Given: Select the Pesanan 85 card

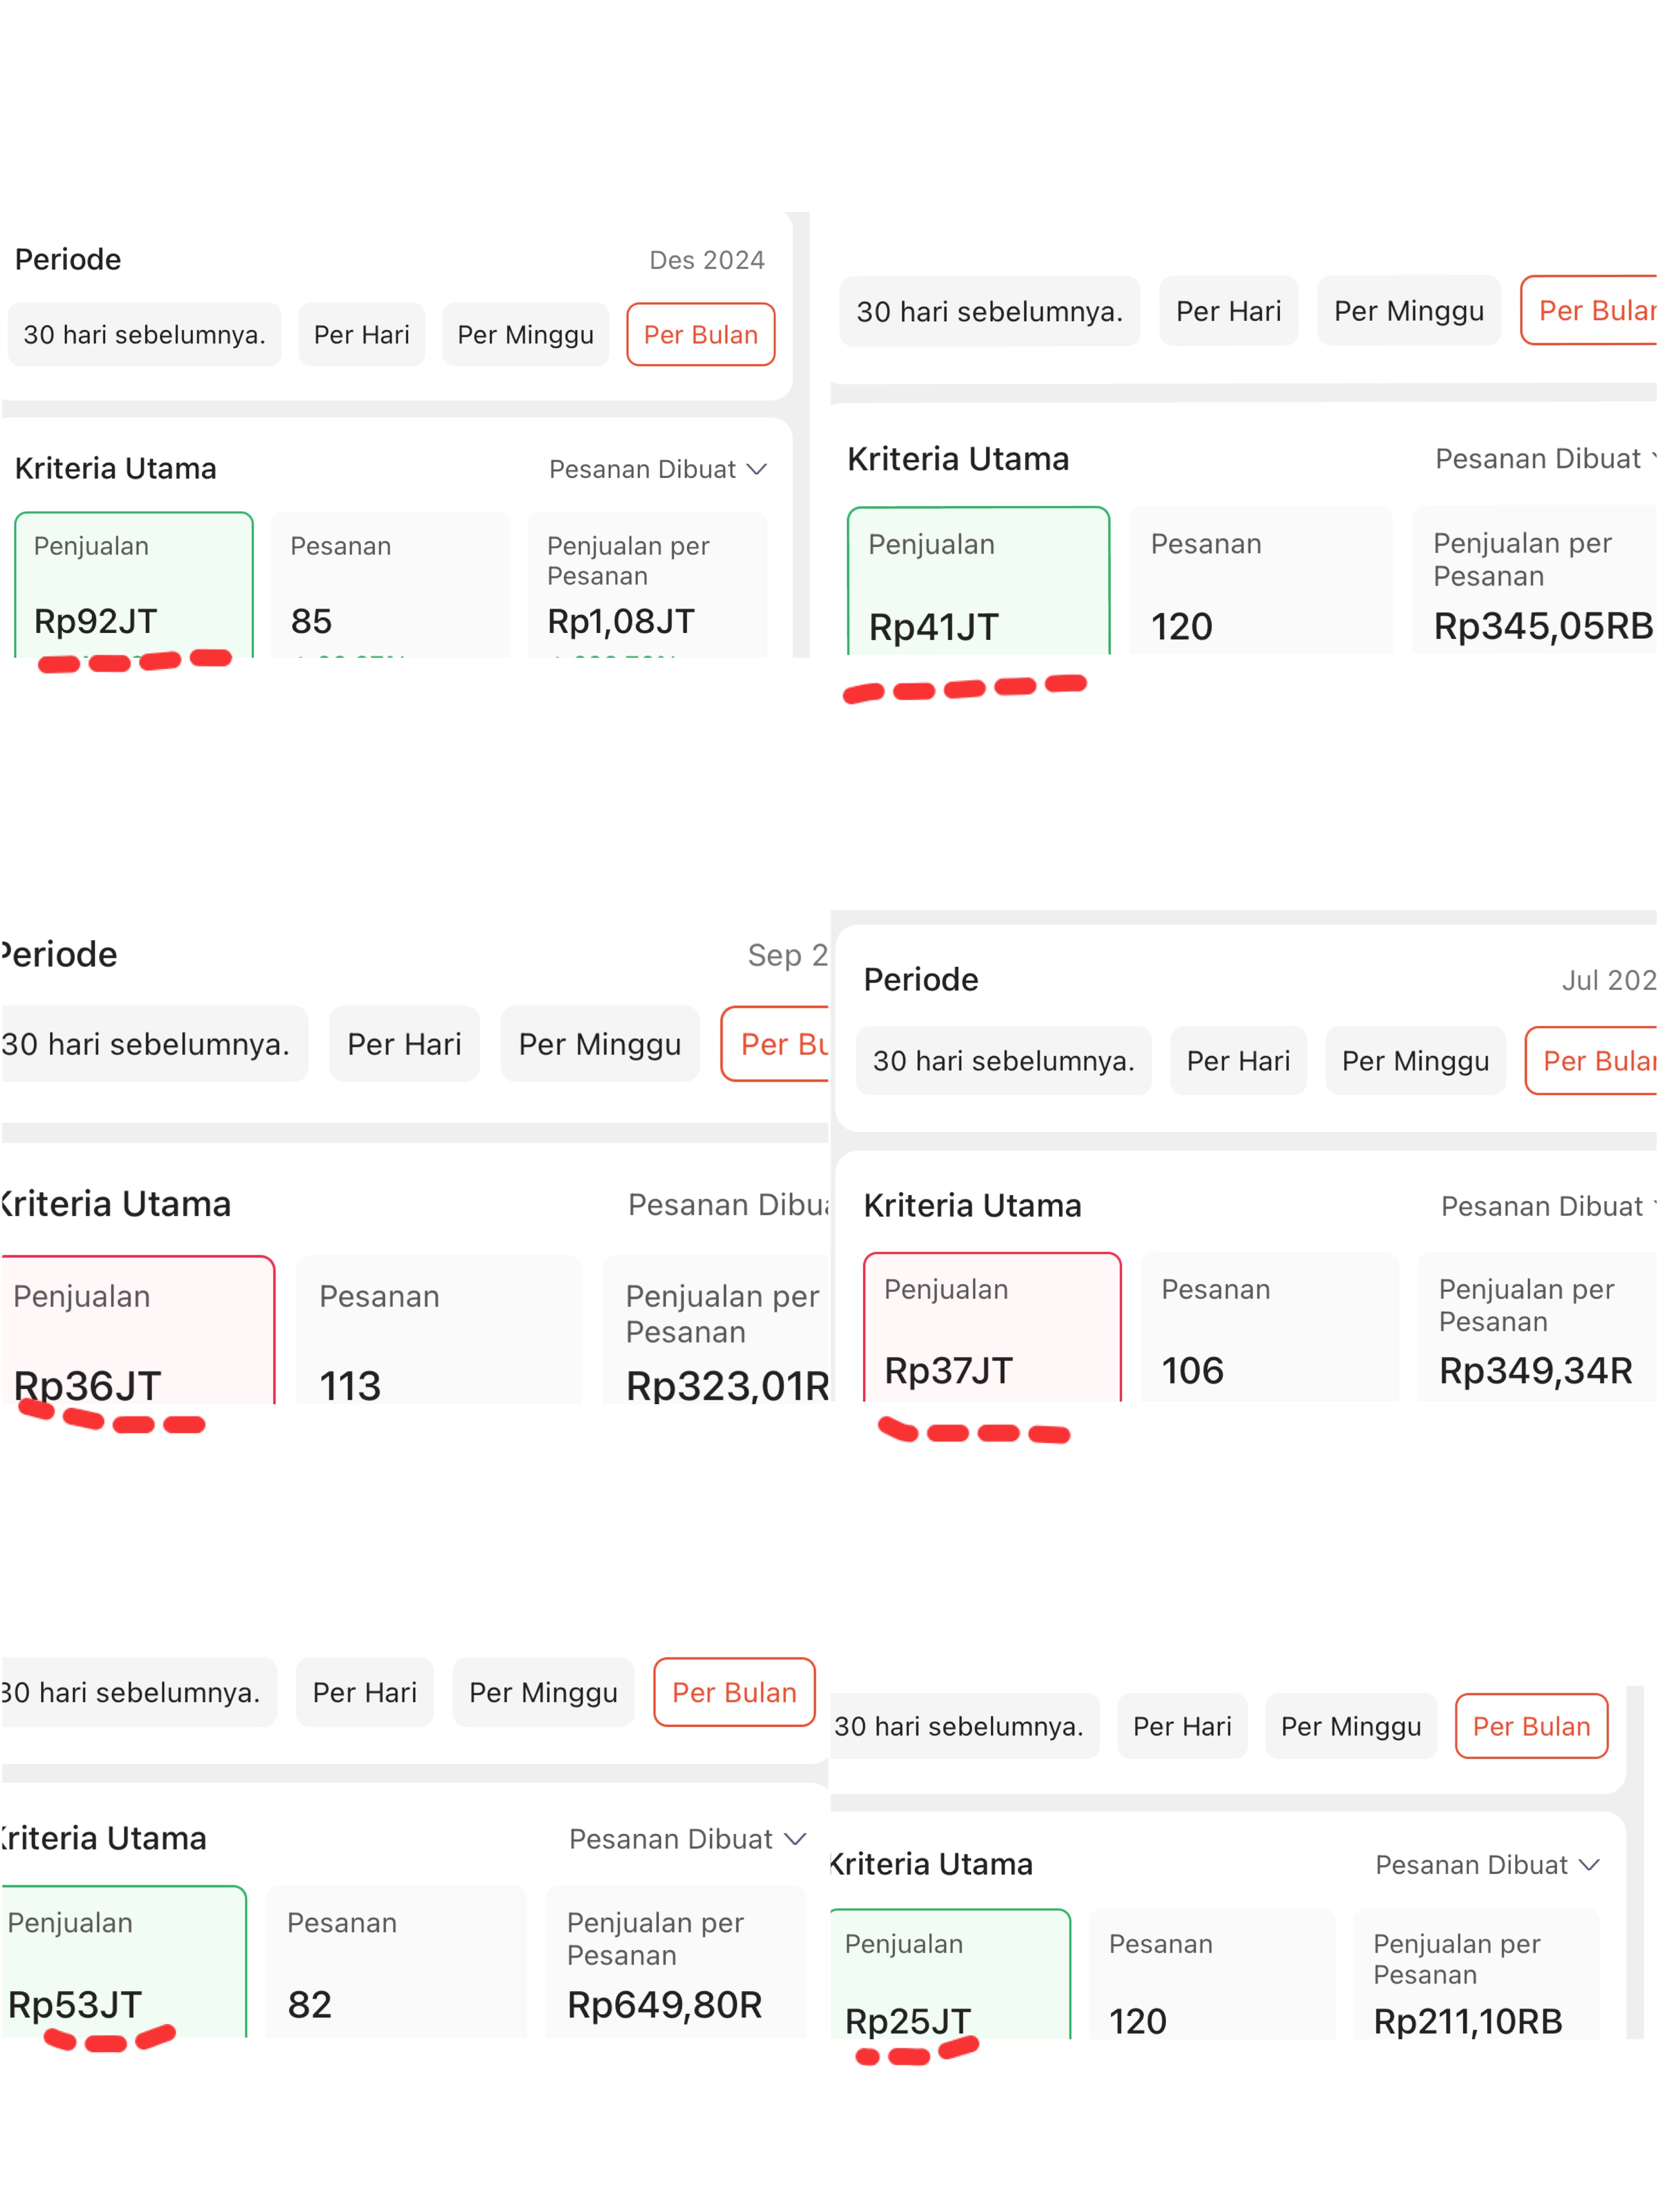Looking at the screenshot, I should pyautogui.click(x=390, y=585).
